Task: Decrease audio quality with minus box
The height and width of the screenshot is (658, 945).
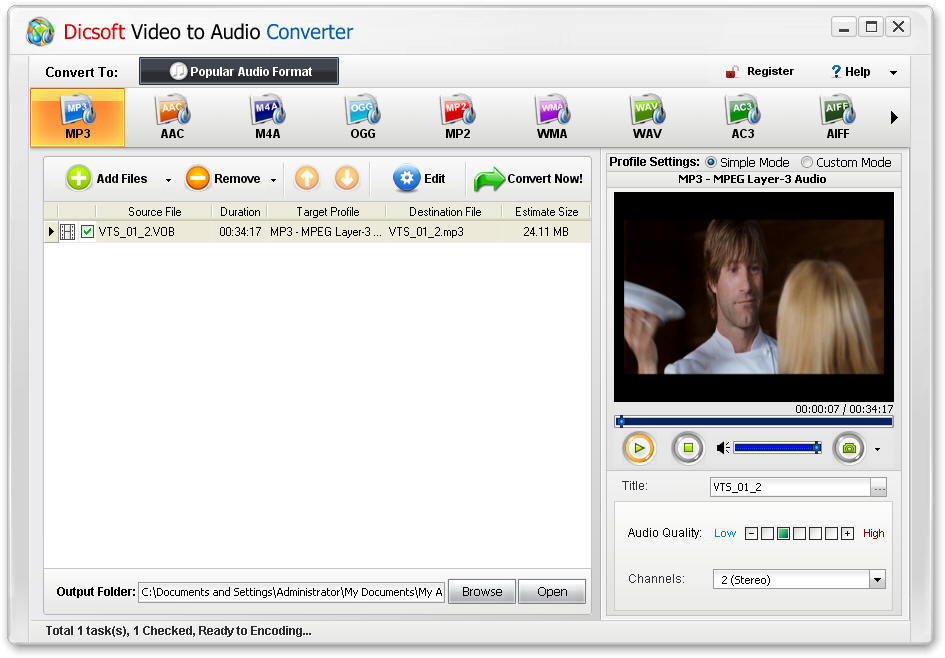Action: pos(751,533)
